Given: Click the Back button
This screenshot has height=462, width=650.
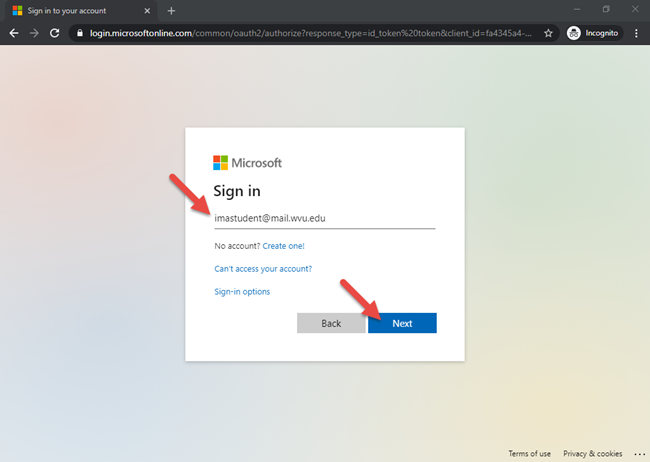Looking at the screenshot, I should (331, 323).
